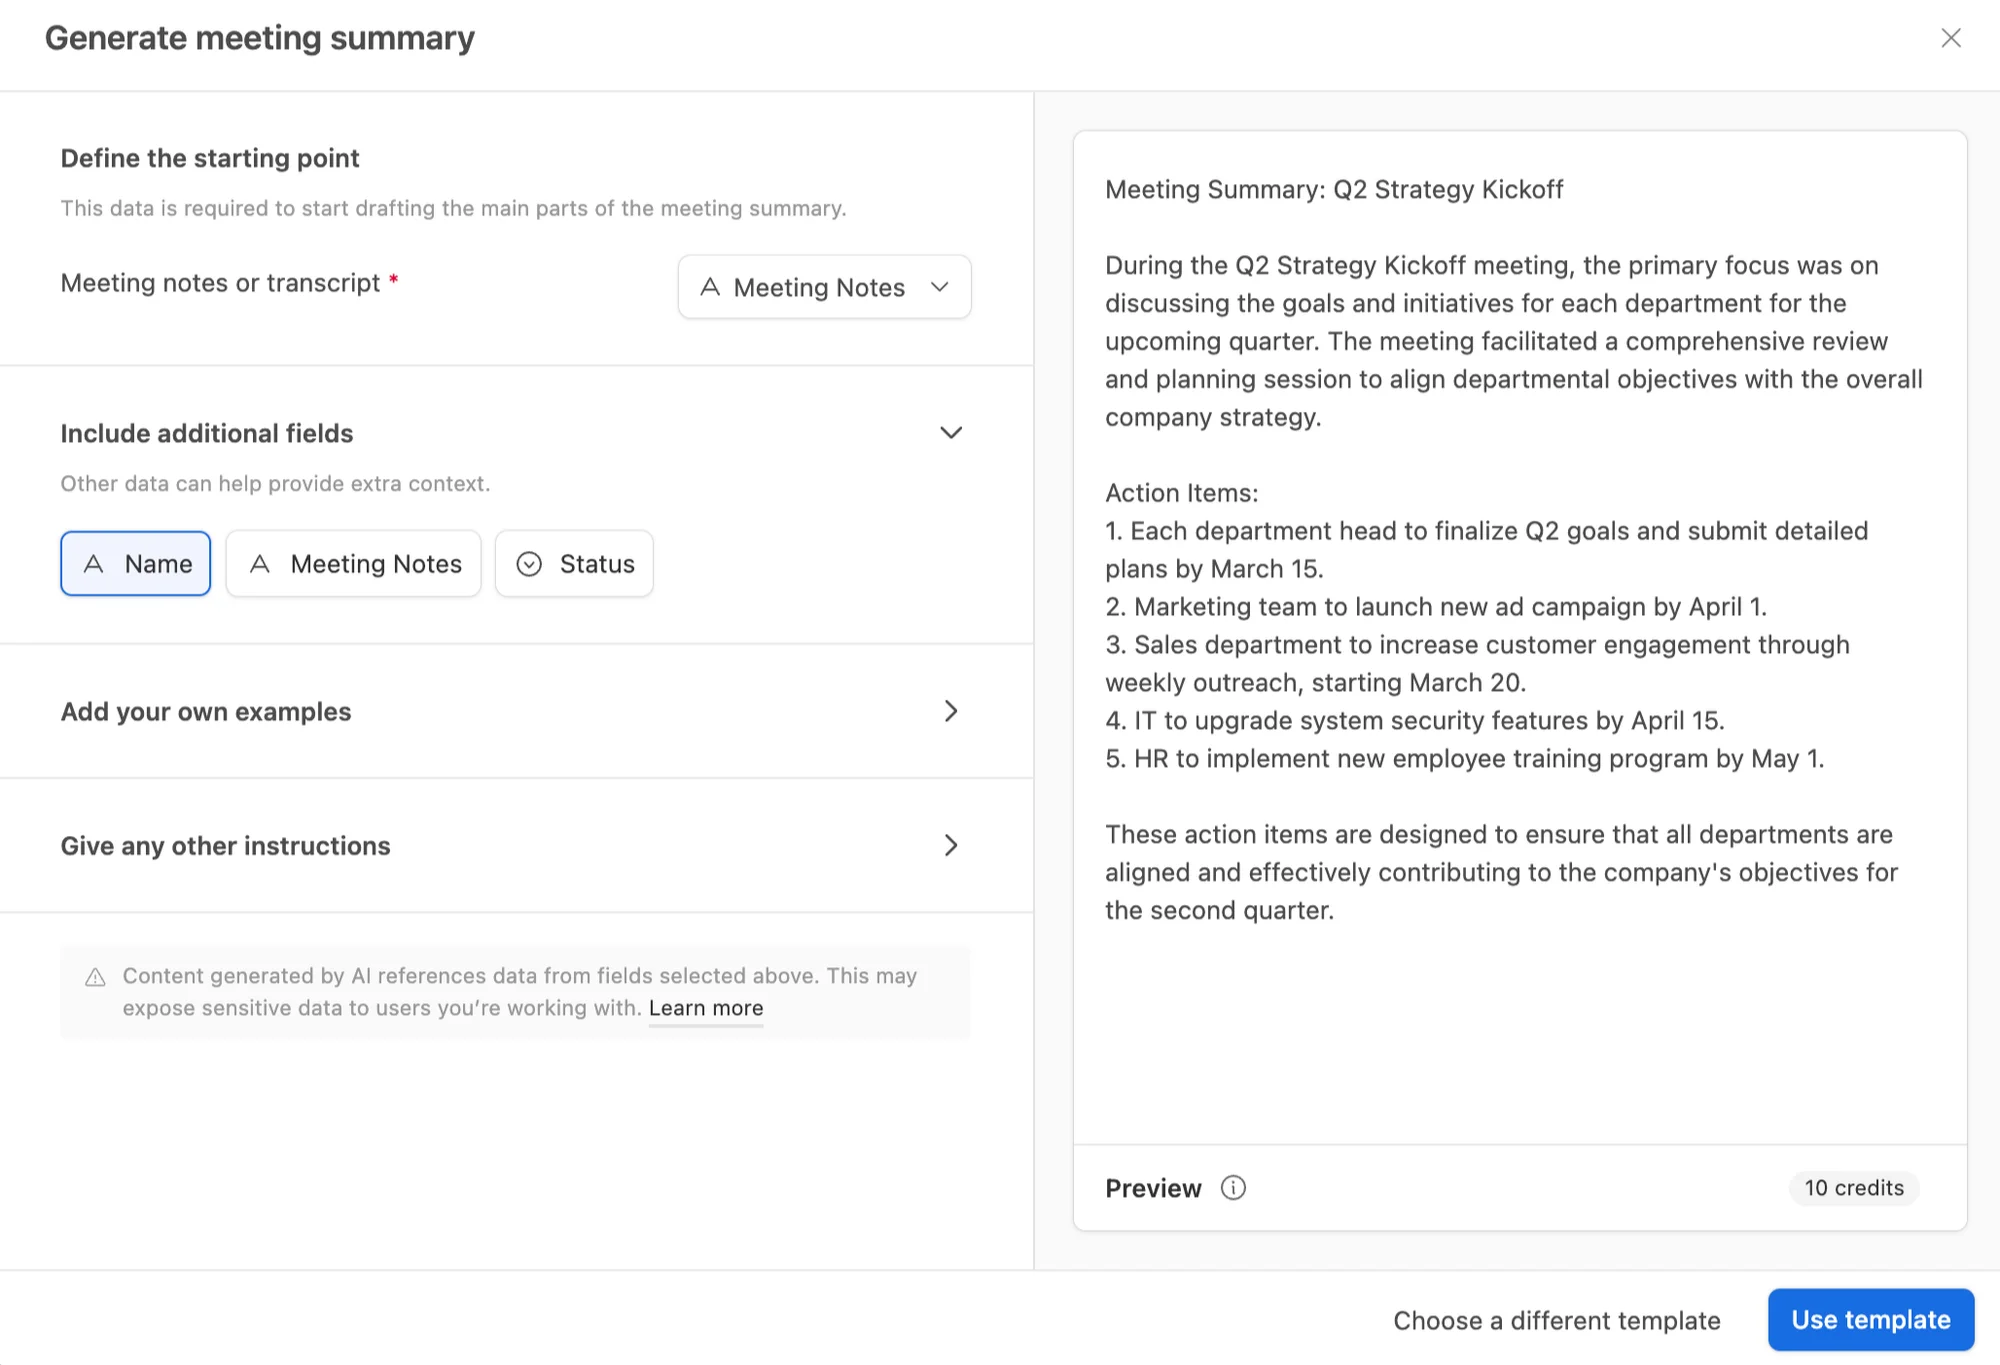
Task: Click the text icon in Meeting Notes chip
Action: pyautogui.click(x=260, y=564)
